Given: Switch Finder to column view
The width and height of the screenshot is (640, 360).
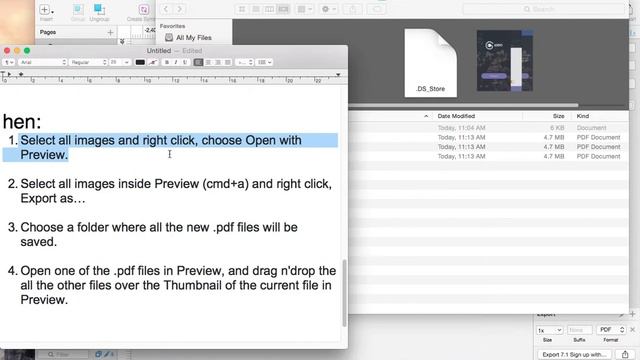Looking at the screenshot, I should point(269,9).
